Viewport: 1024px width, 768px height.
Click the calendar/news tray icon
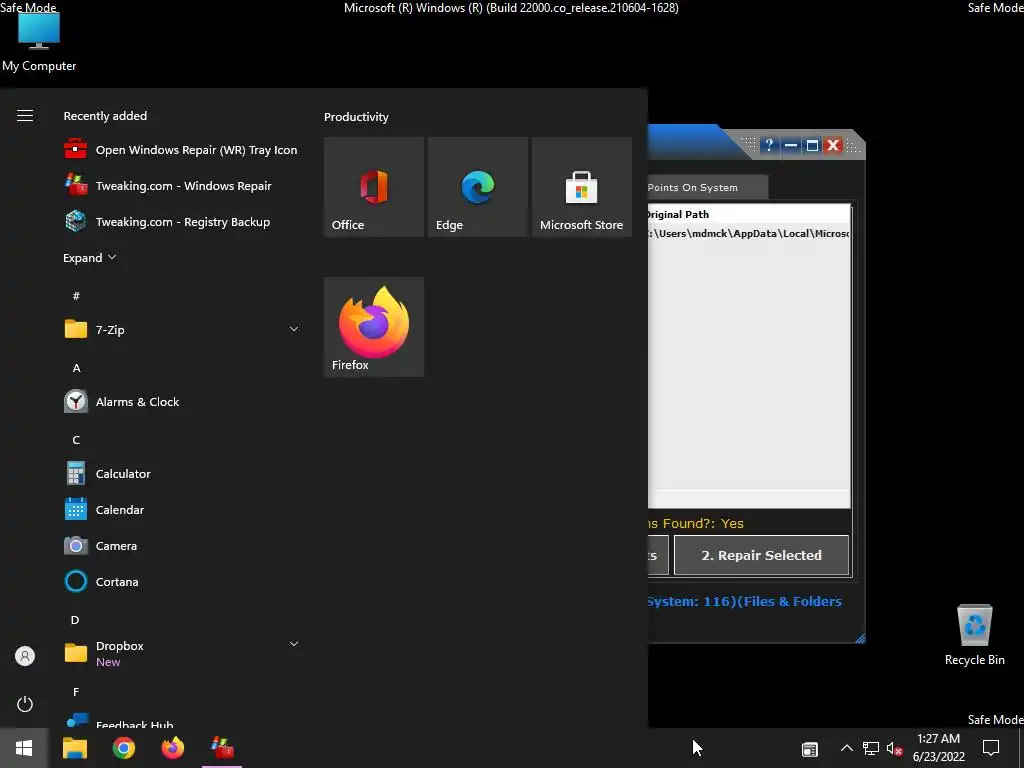tap(810, 749)
